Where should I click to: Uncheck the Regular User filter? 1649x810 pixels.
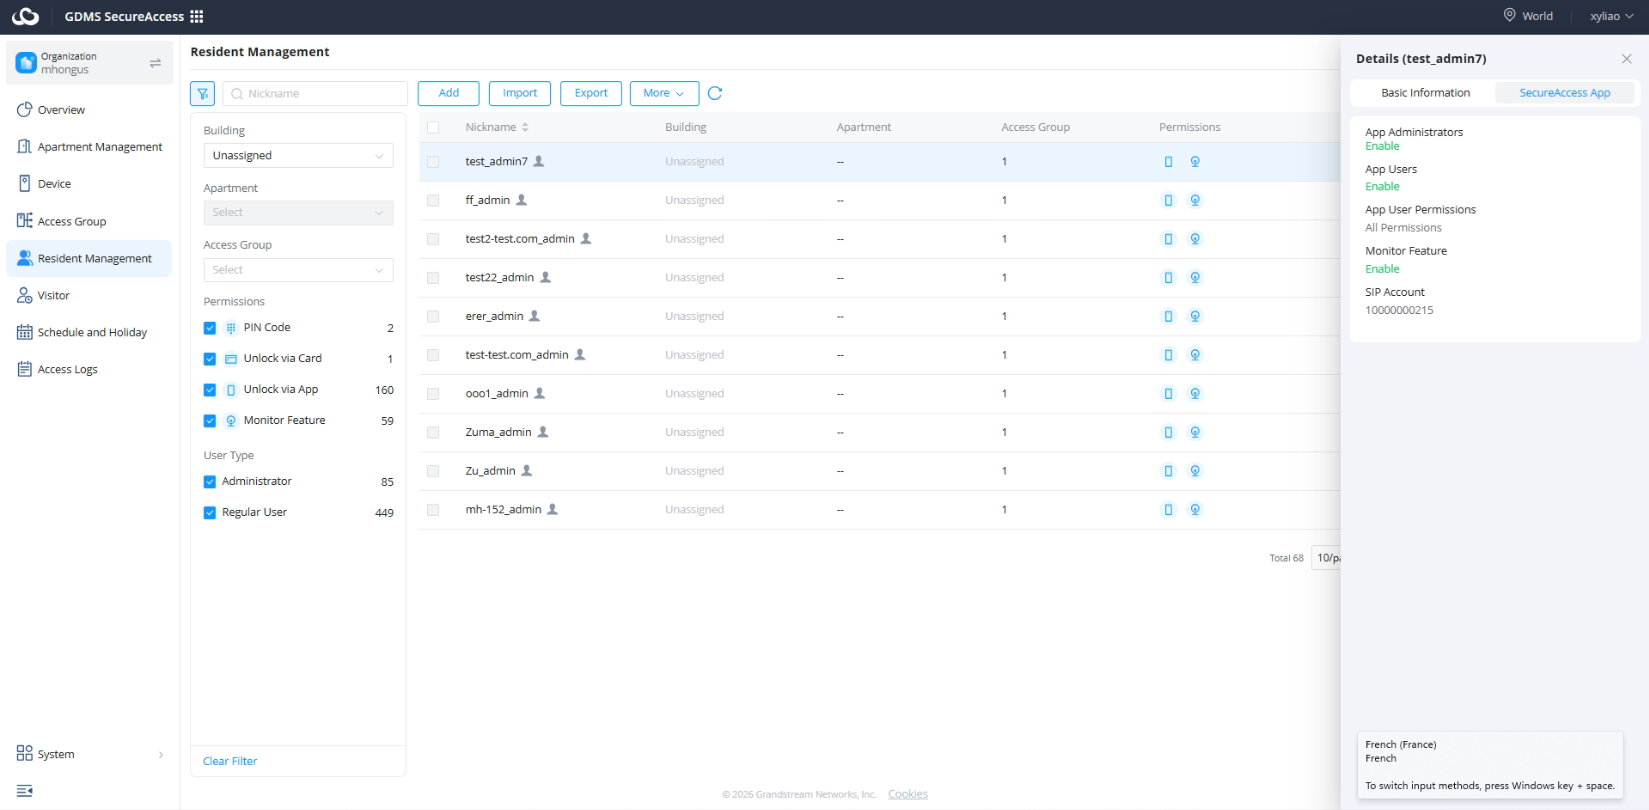pyautogui.click(x=210, y=513)
